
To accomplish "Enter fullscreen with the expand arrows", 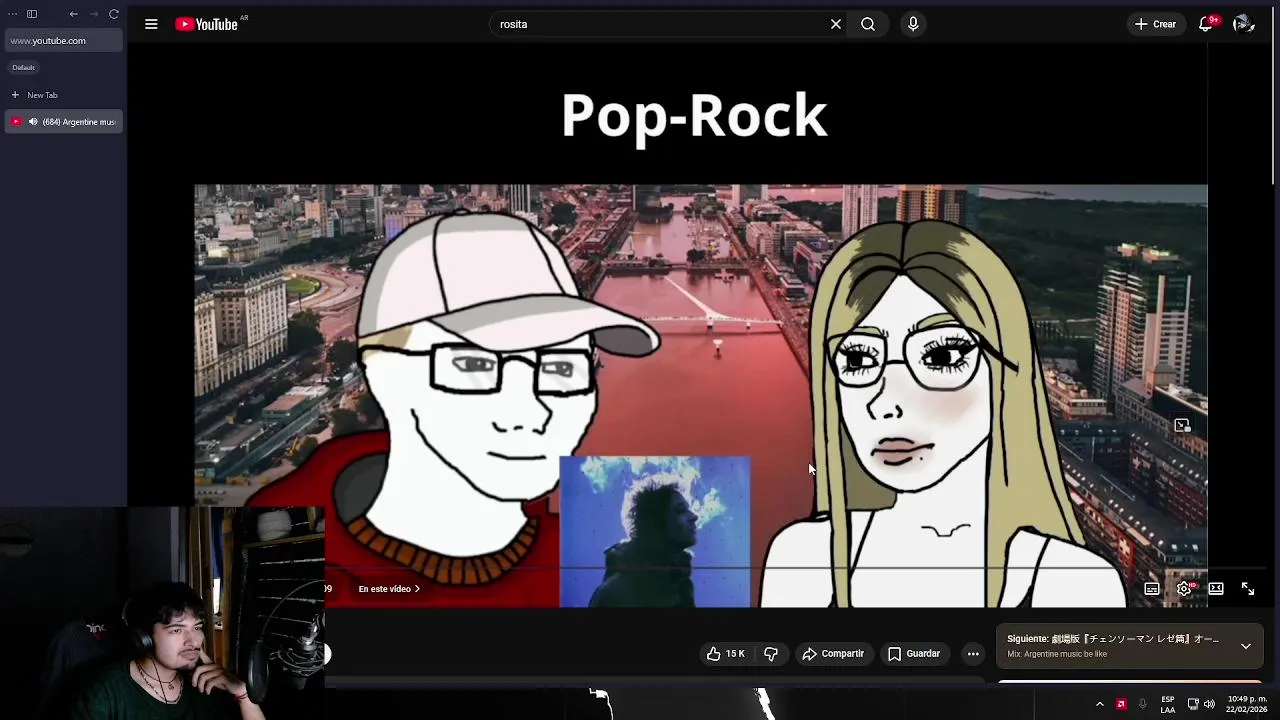I will 1248,589.
